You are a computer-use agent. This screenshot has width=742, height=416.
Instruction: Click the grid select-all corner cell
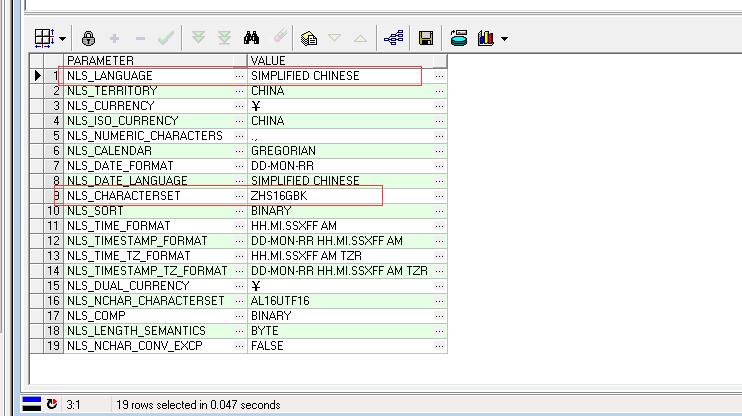click(36, 61)
